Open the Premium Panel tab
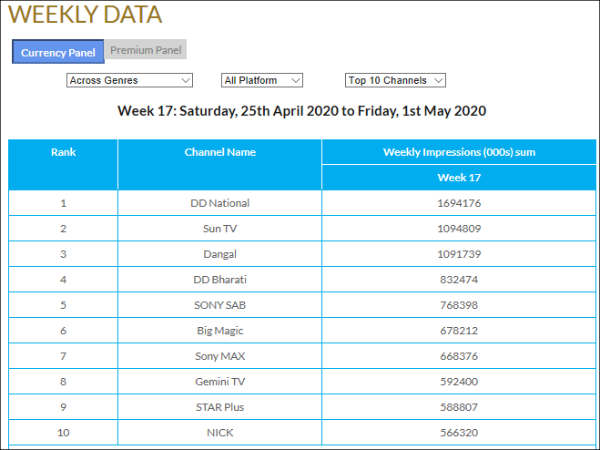Viewport: 600px width, 450px height. (x=146, y=50)
